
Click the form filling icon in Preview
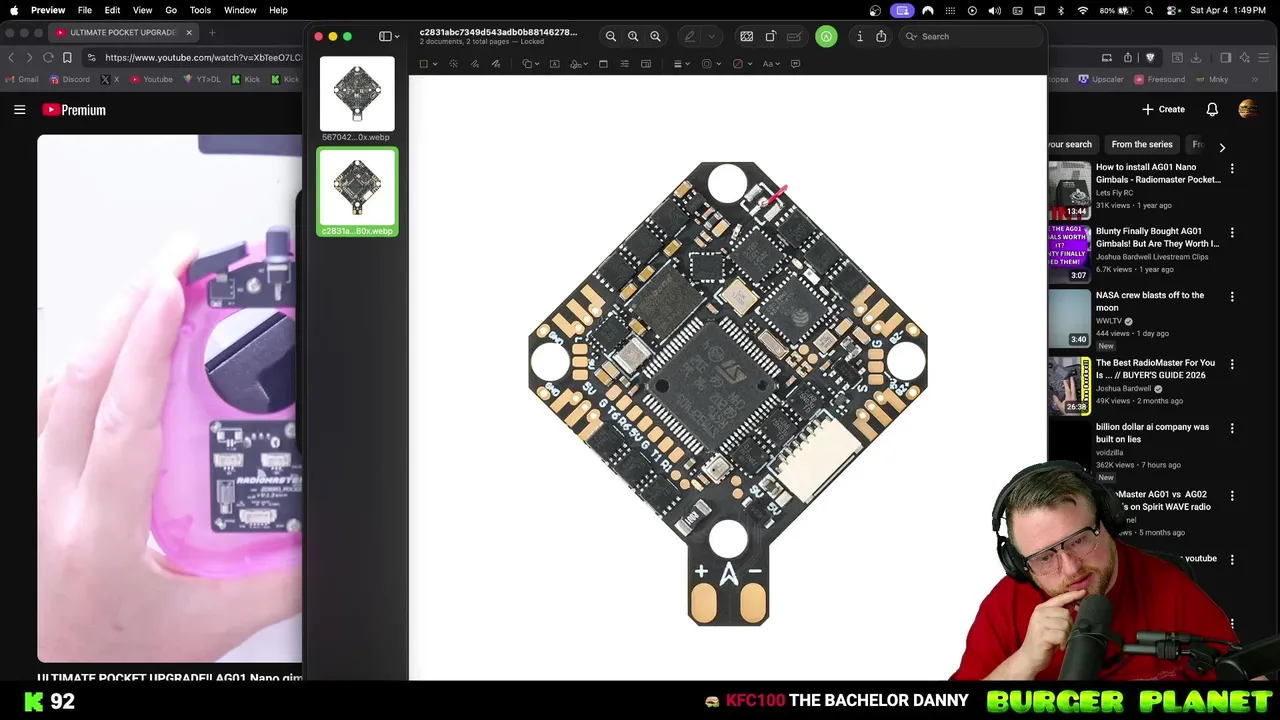point(794,36)
